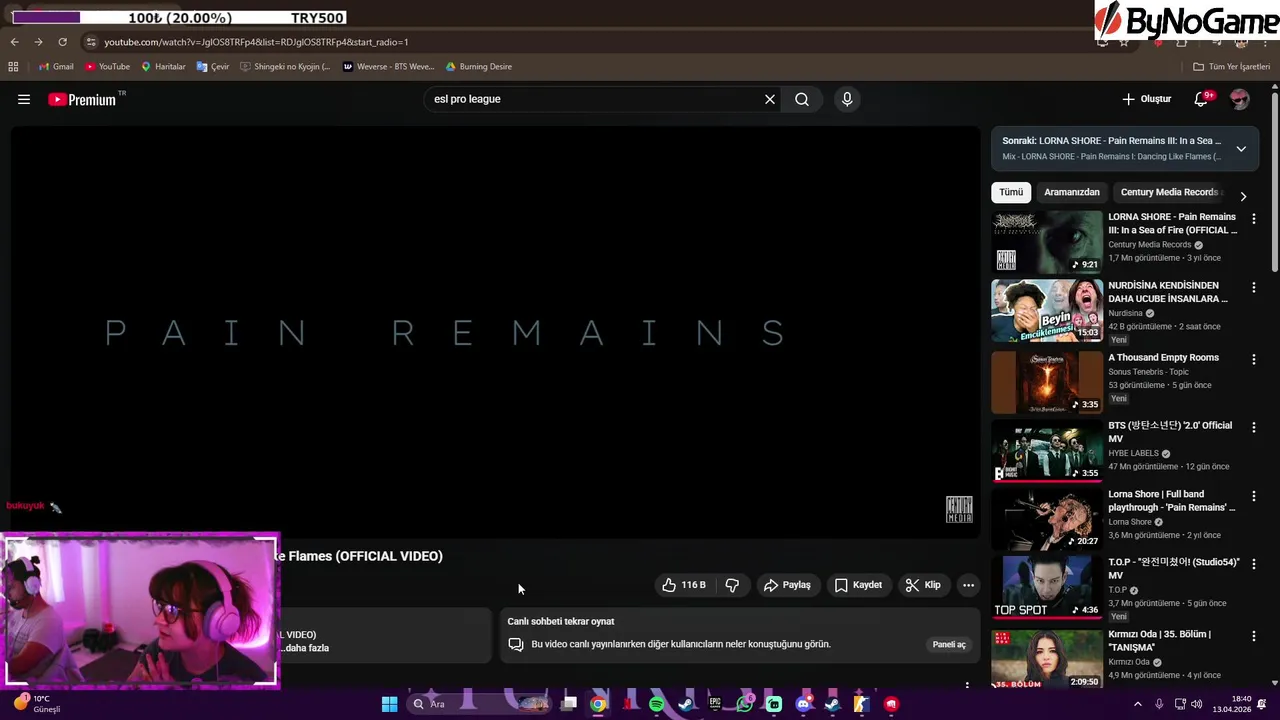Open the account avatar menu
The image size is (1280, 720).
pyautogui.click(x=1240, y=99)
